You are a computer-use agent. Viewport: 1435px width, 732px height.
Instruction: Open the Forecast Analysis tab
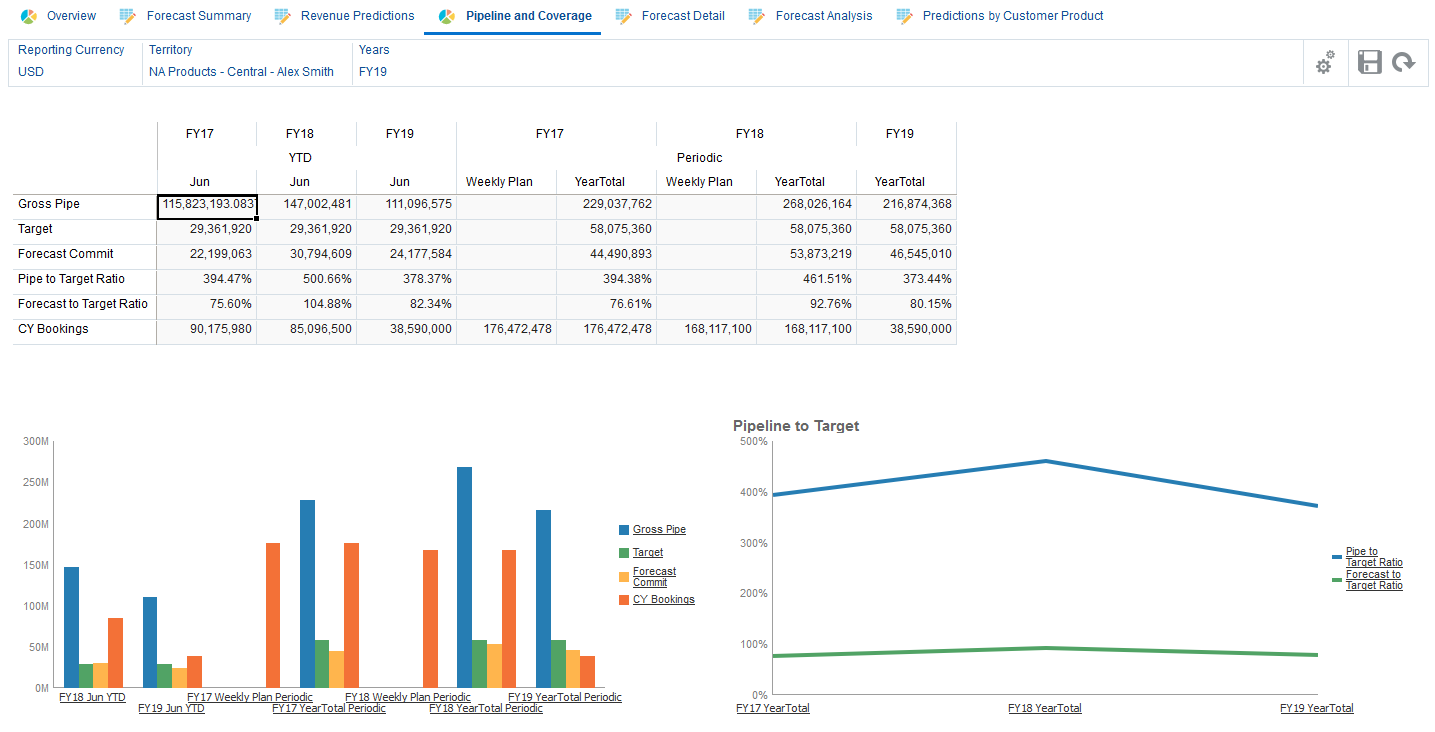823,16
